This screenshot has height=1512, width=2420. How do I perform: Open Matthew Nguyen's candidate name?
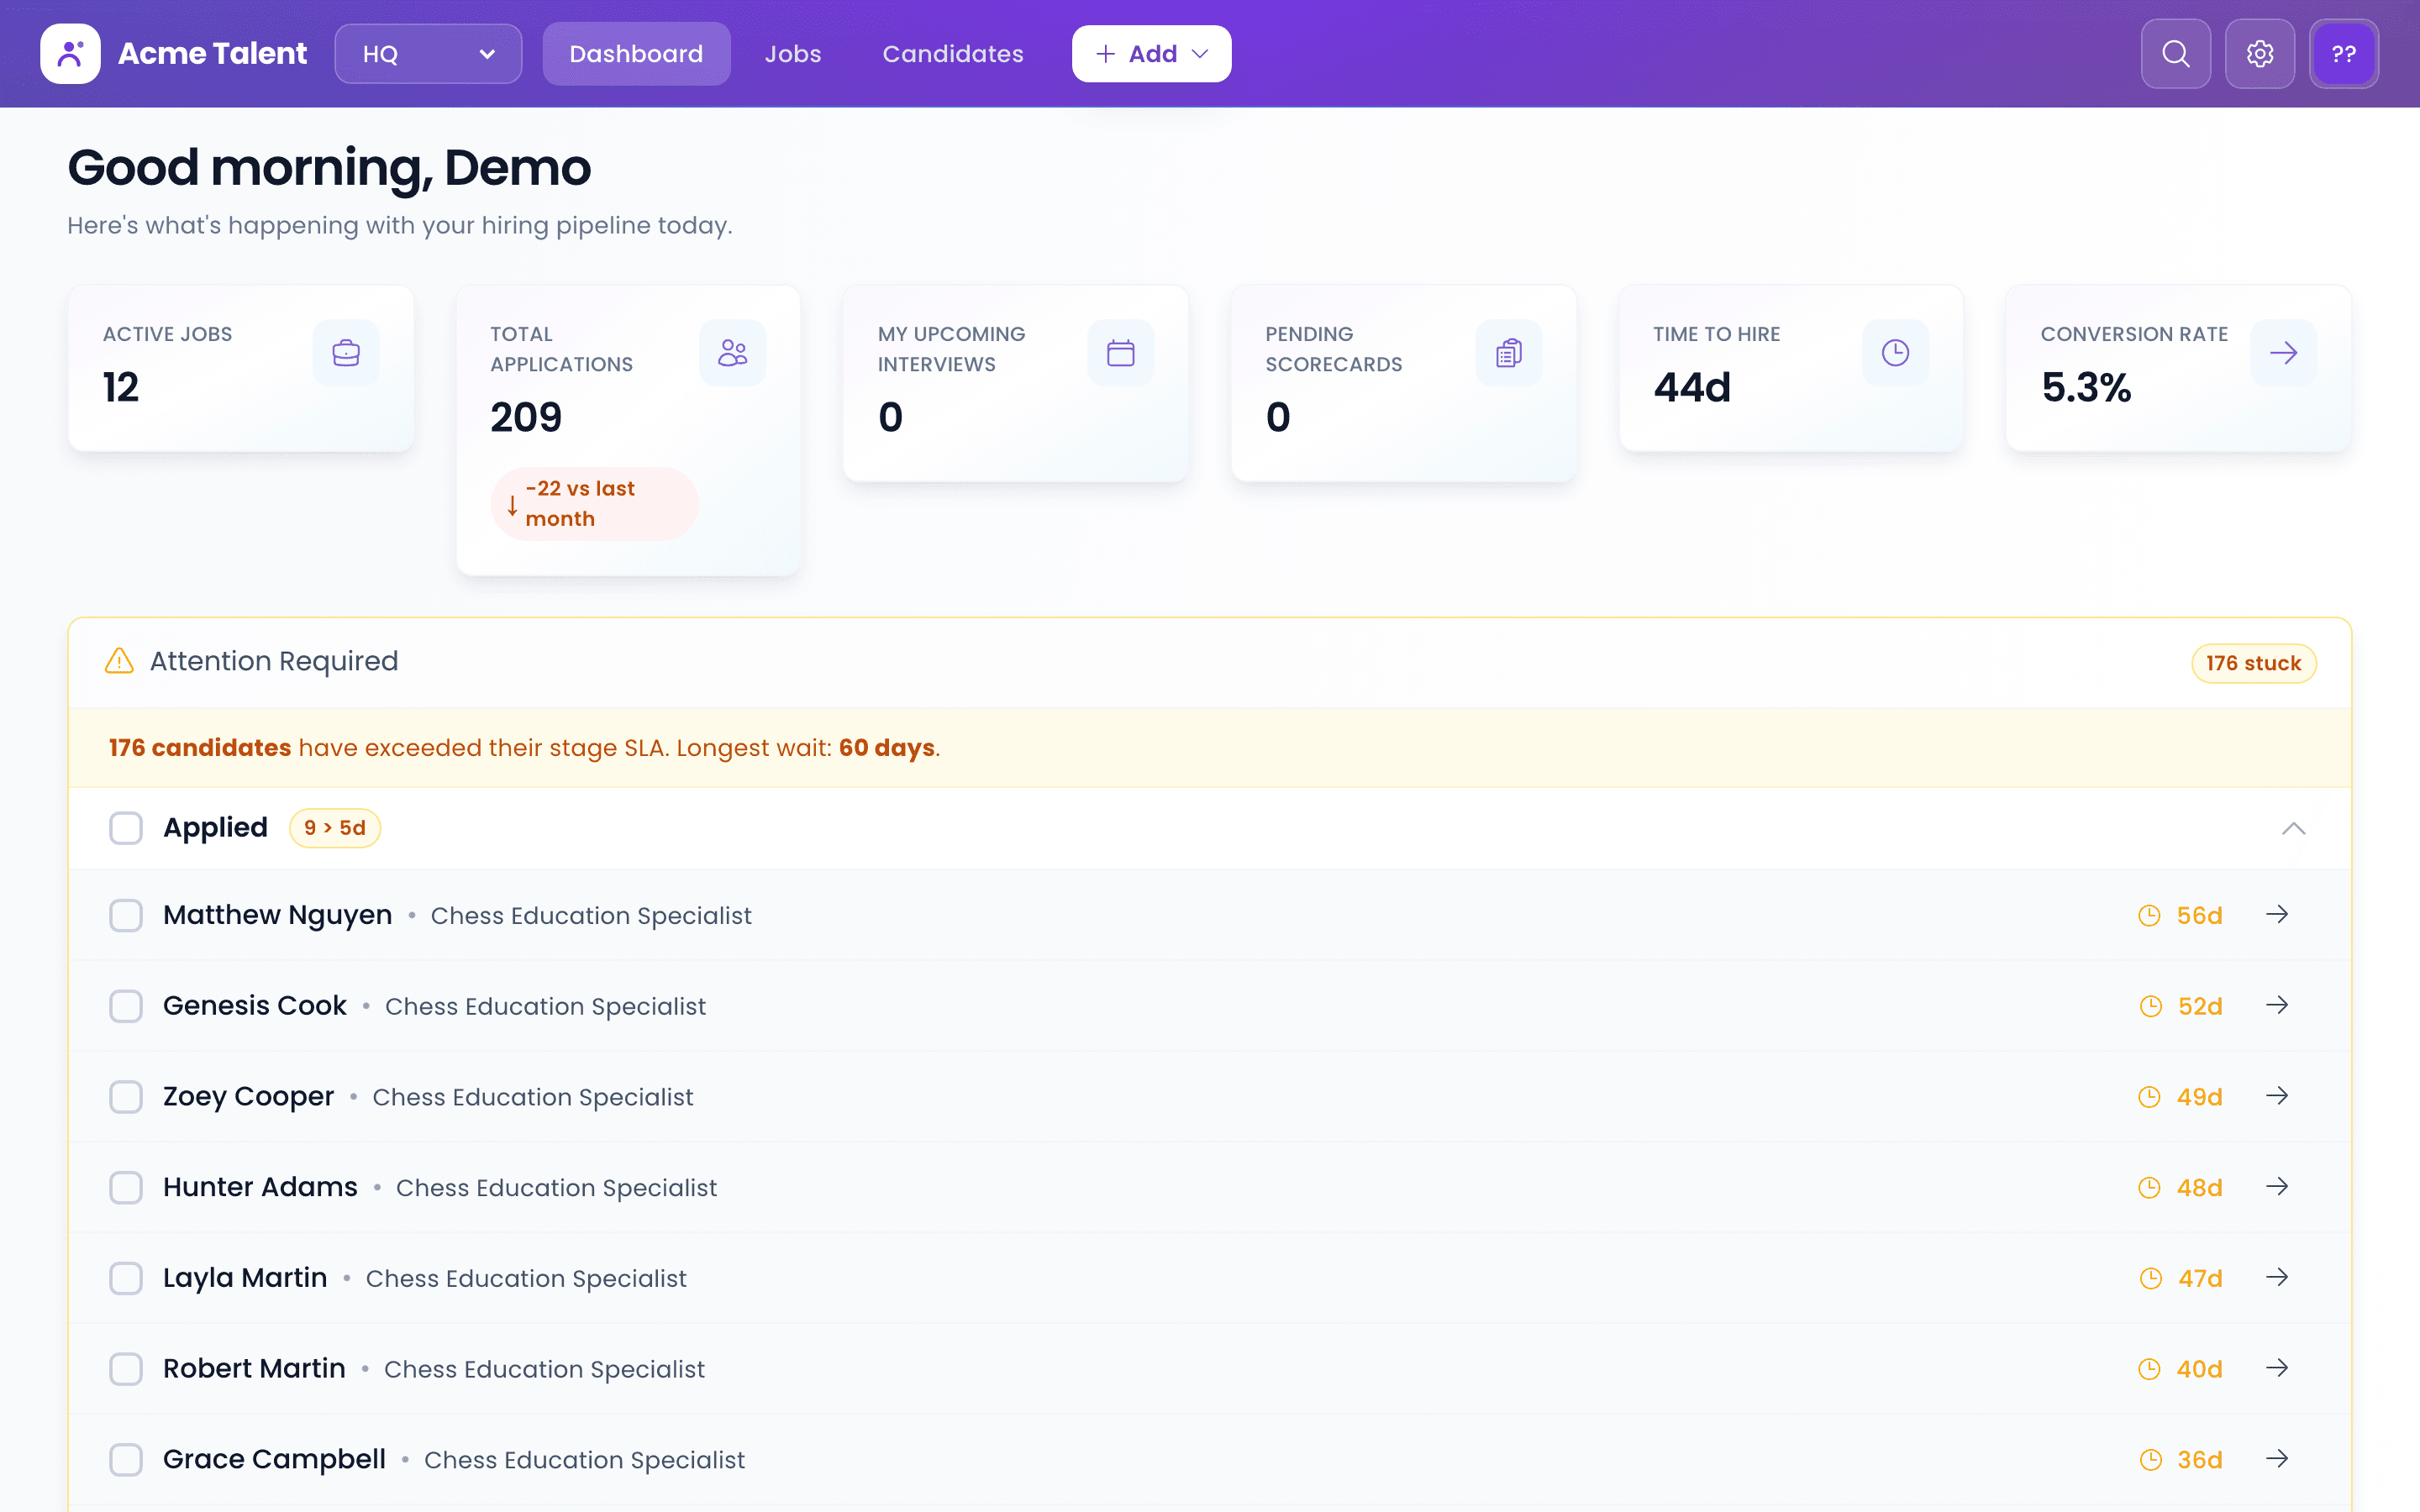[x=277, y=915]
